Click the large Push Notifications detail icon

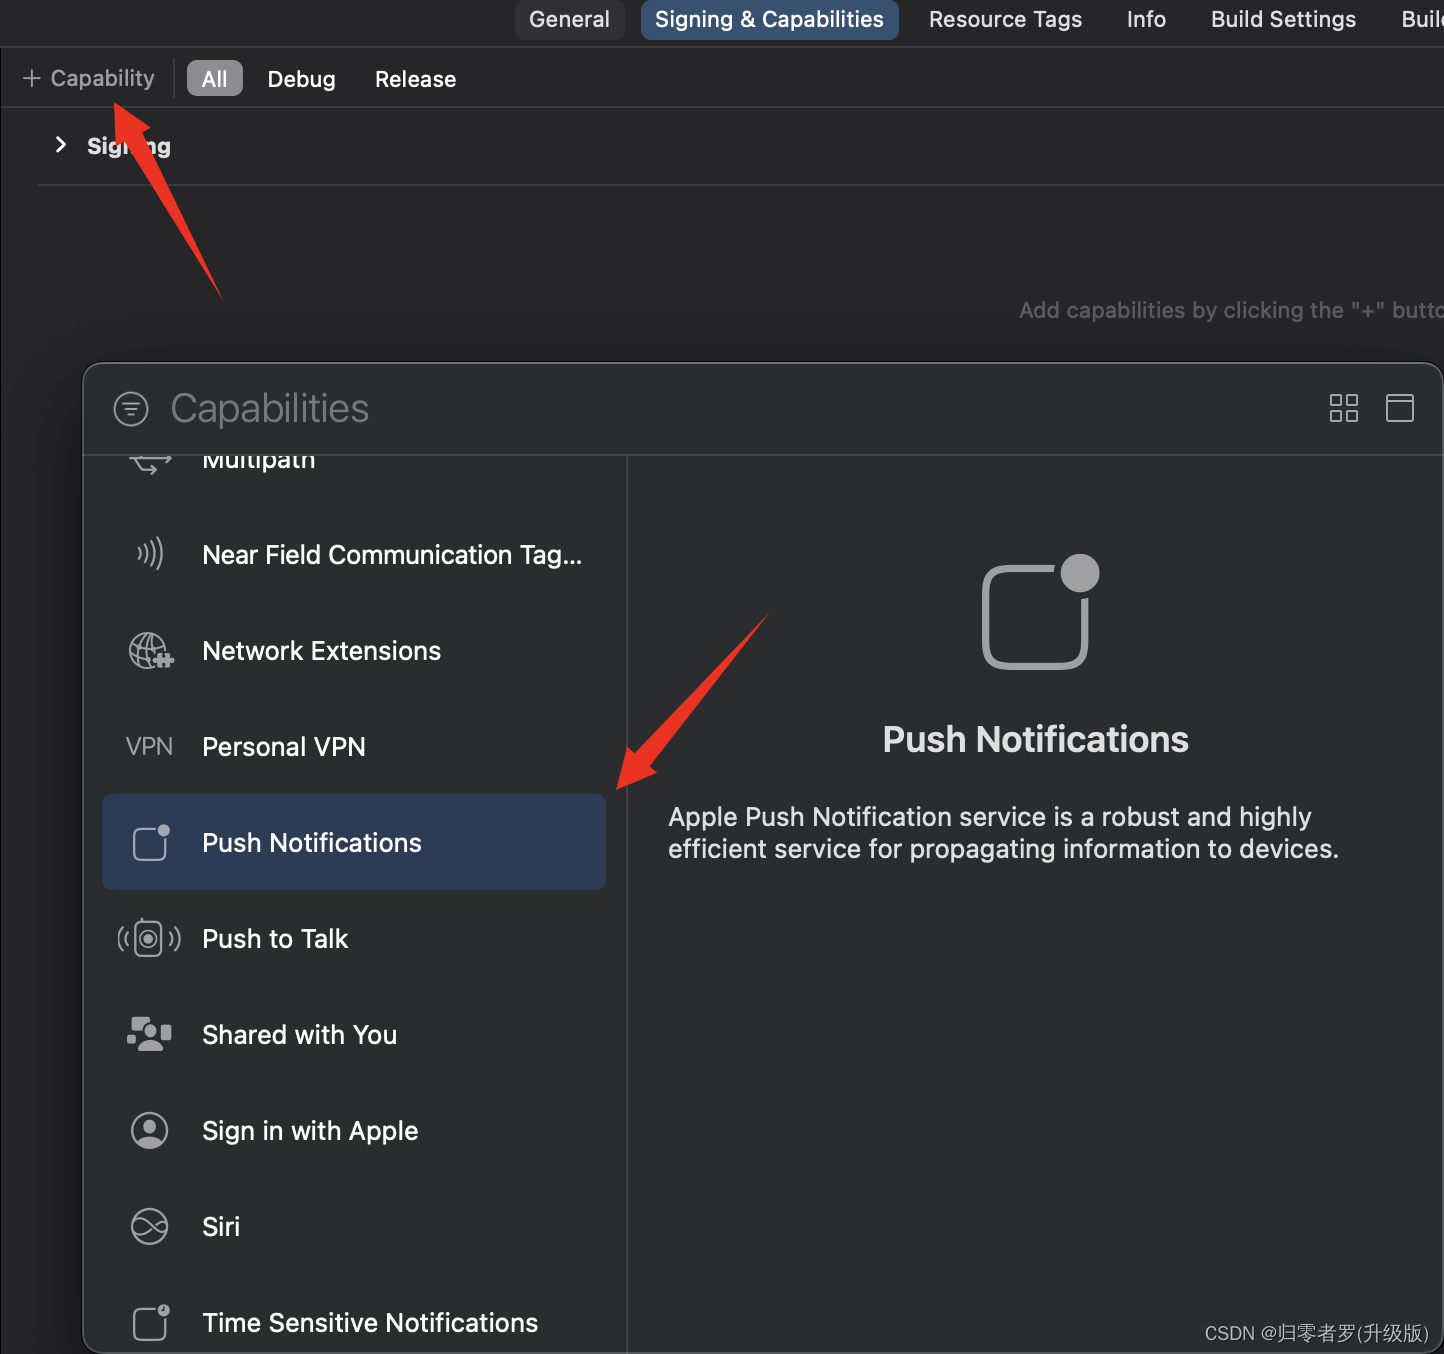click(x=1040, y=612)
